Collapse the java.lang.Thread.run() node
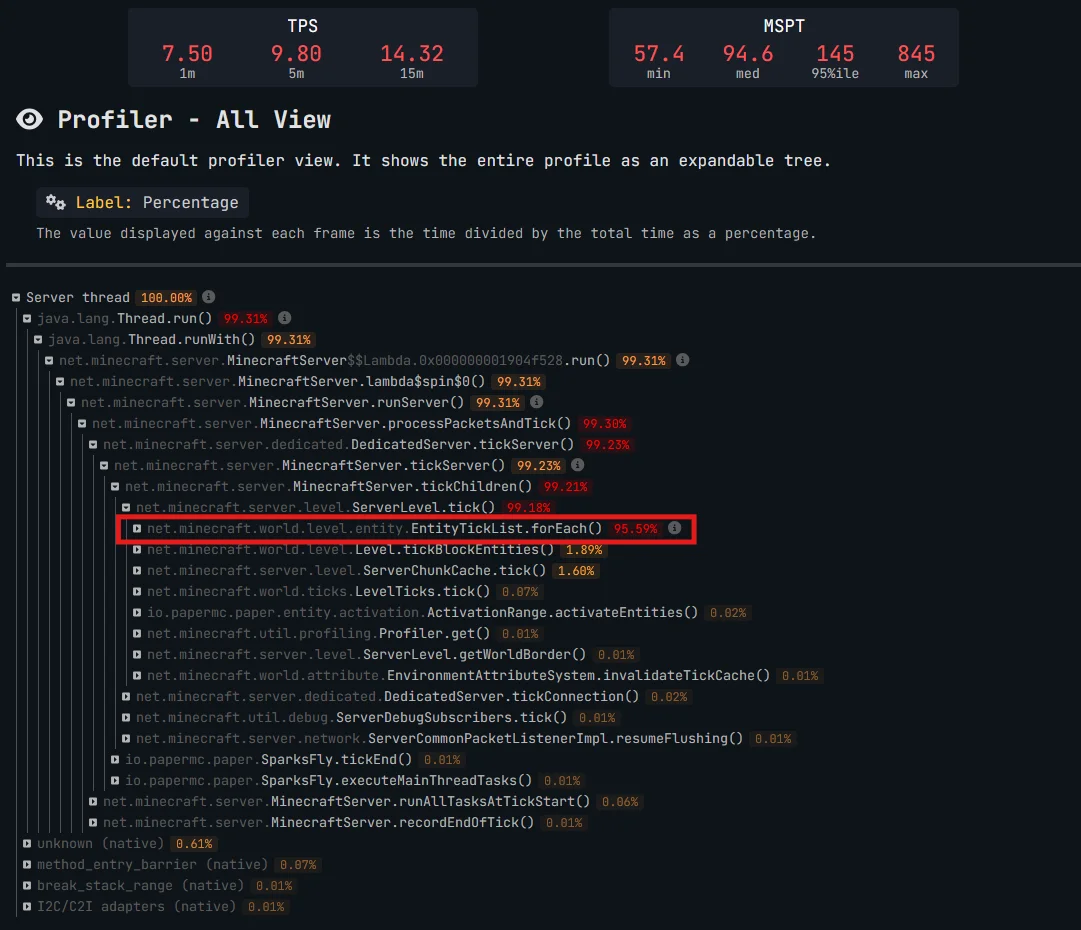Image resolution: width=1081 pixels, height=930 pixels. point(27,319)
